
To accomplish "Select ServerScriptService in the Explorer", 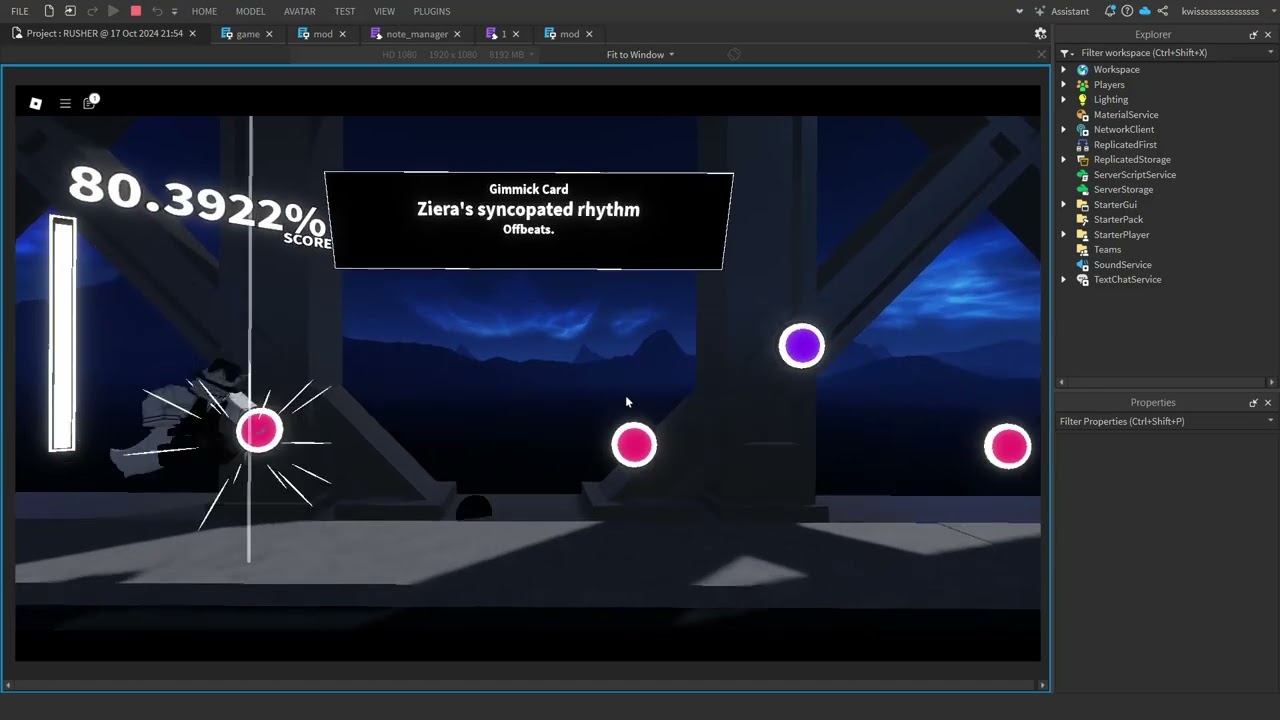I will pyautogui.click(x=1134, y=175).
